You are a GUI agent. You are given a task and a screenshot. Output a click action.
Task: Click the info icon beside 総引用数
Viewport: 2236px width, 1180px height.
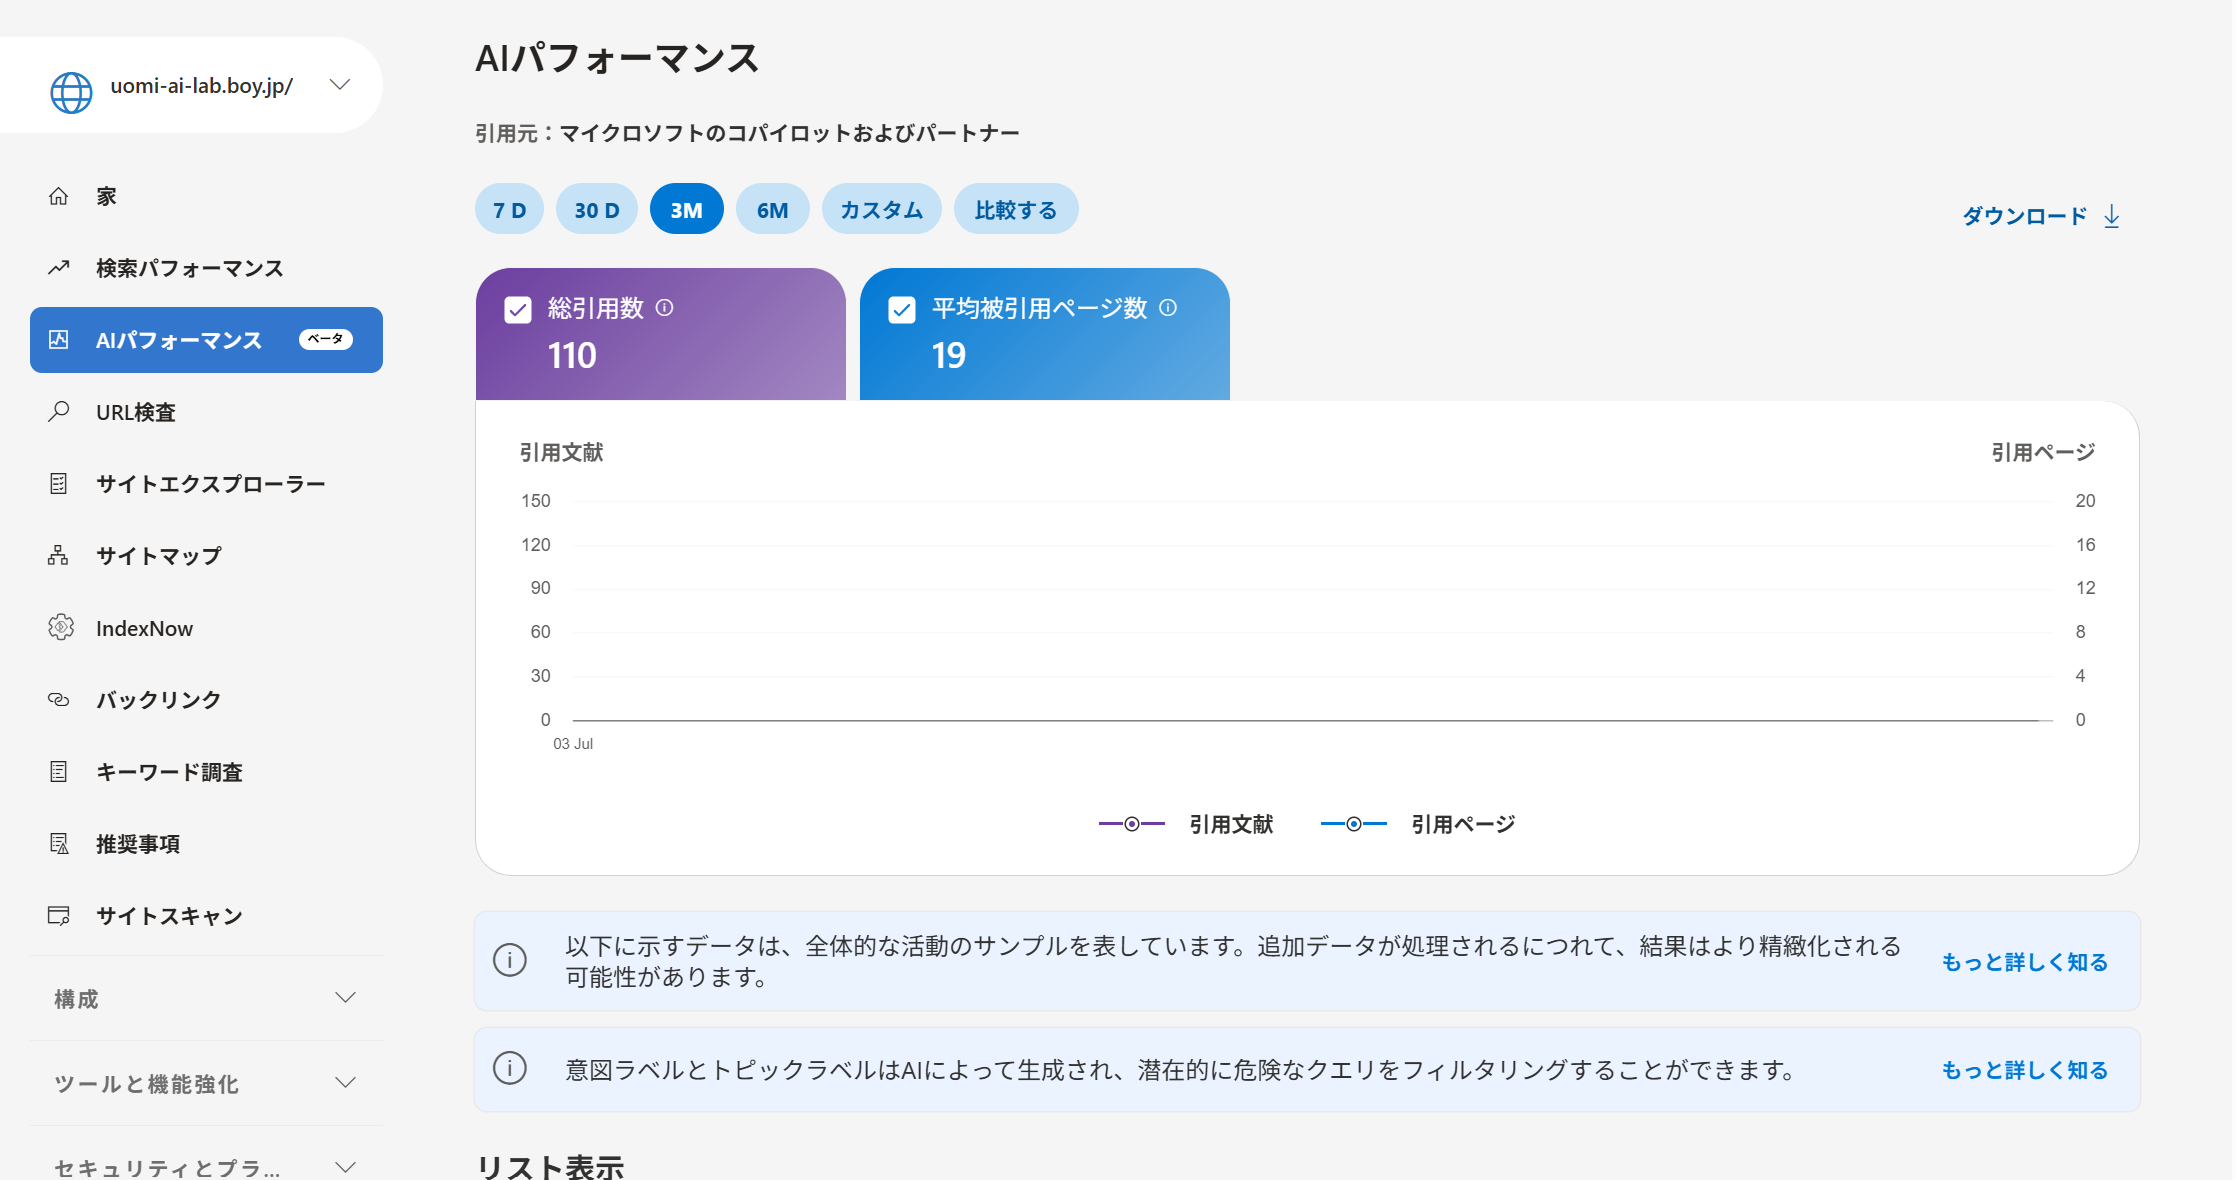tap(664, 308)
